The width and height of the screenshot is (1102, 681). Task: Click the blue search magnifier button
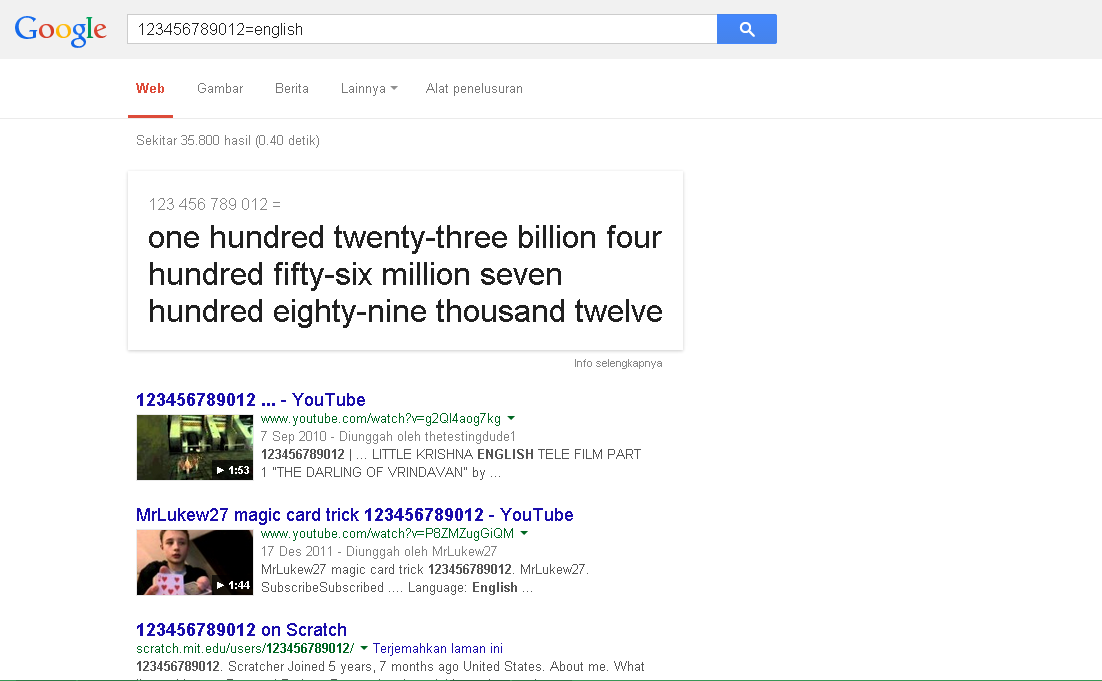coord(746,29)
